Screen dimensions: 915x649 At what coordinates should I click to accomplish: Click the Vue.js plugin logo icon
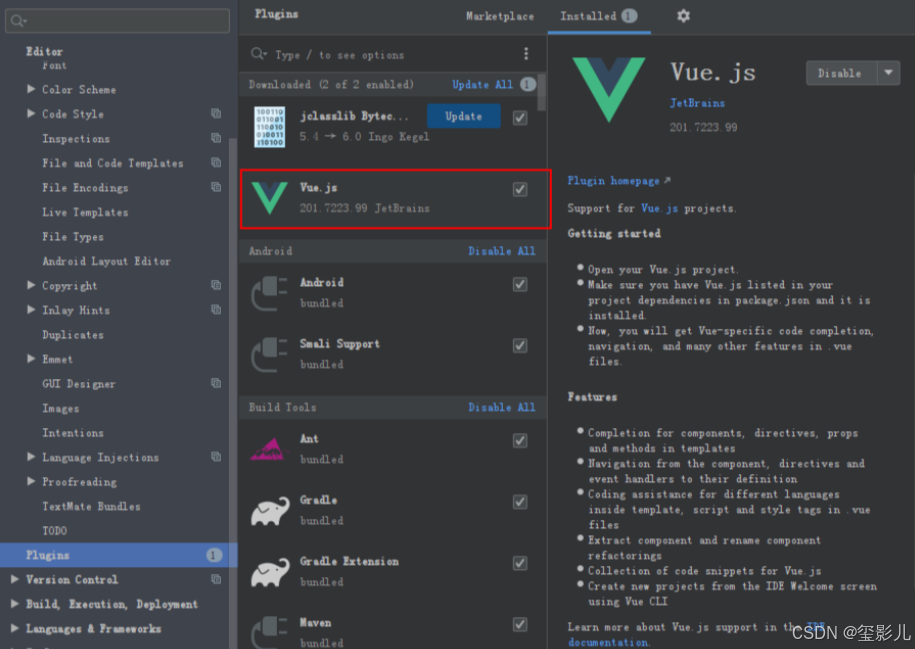point(609,79)
